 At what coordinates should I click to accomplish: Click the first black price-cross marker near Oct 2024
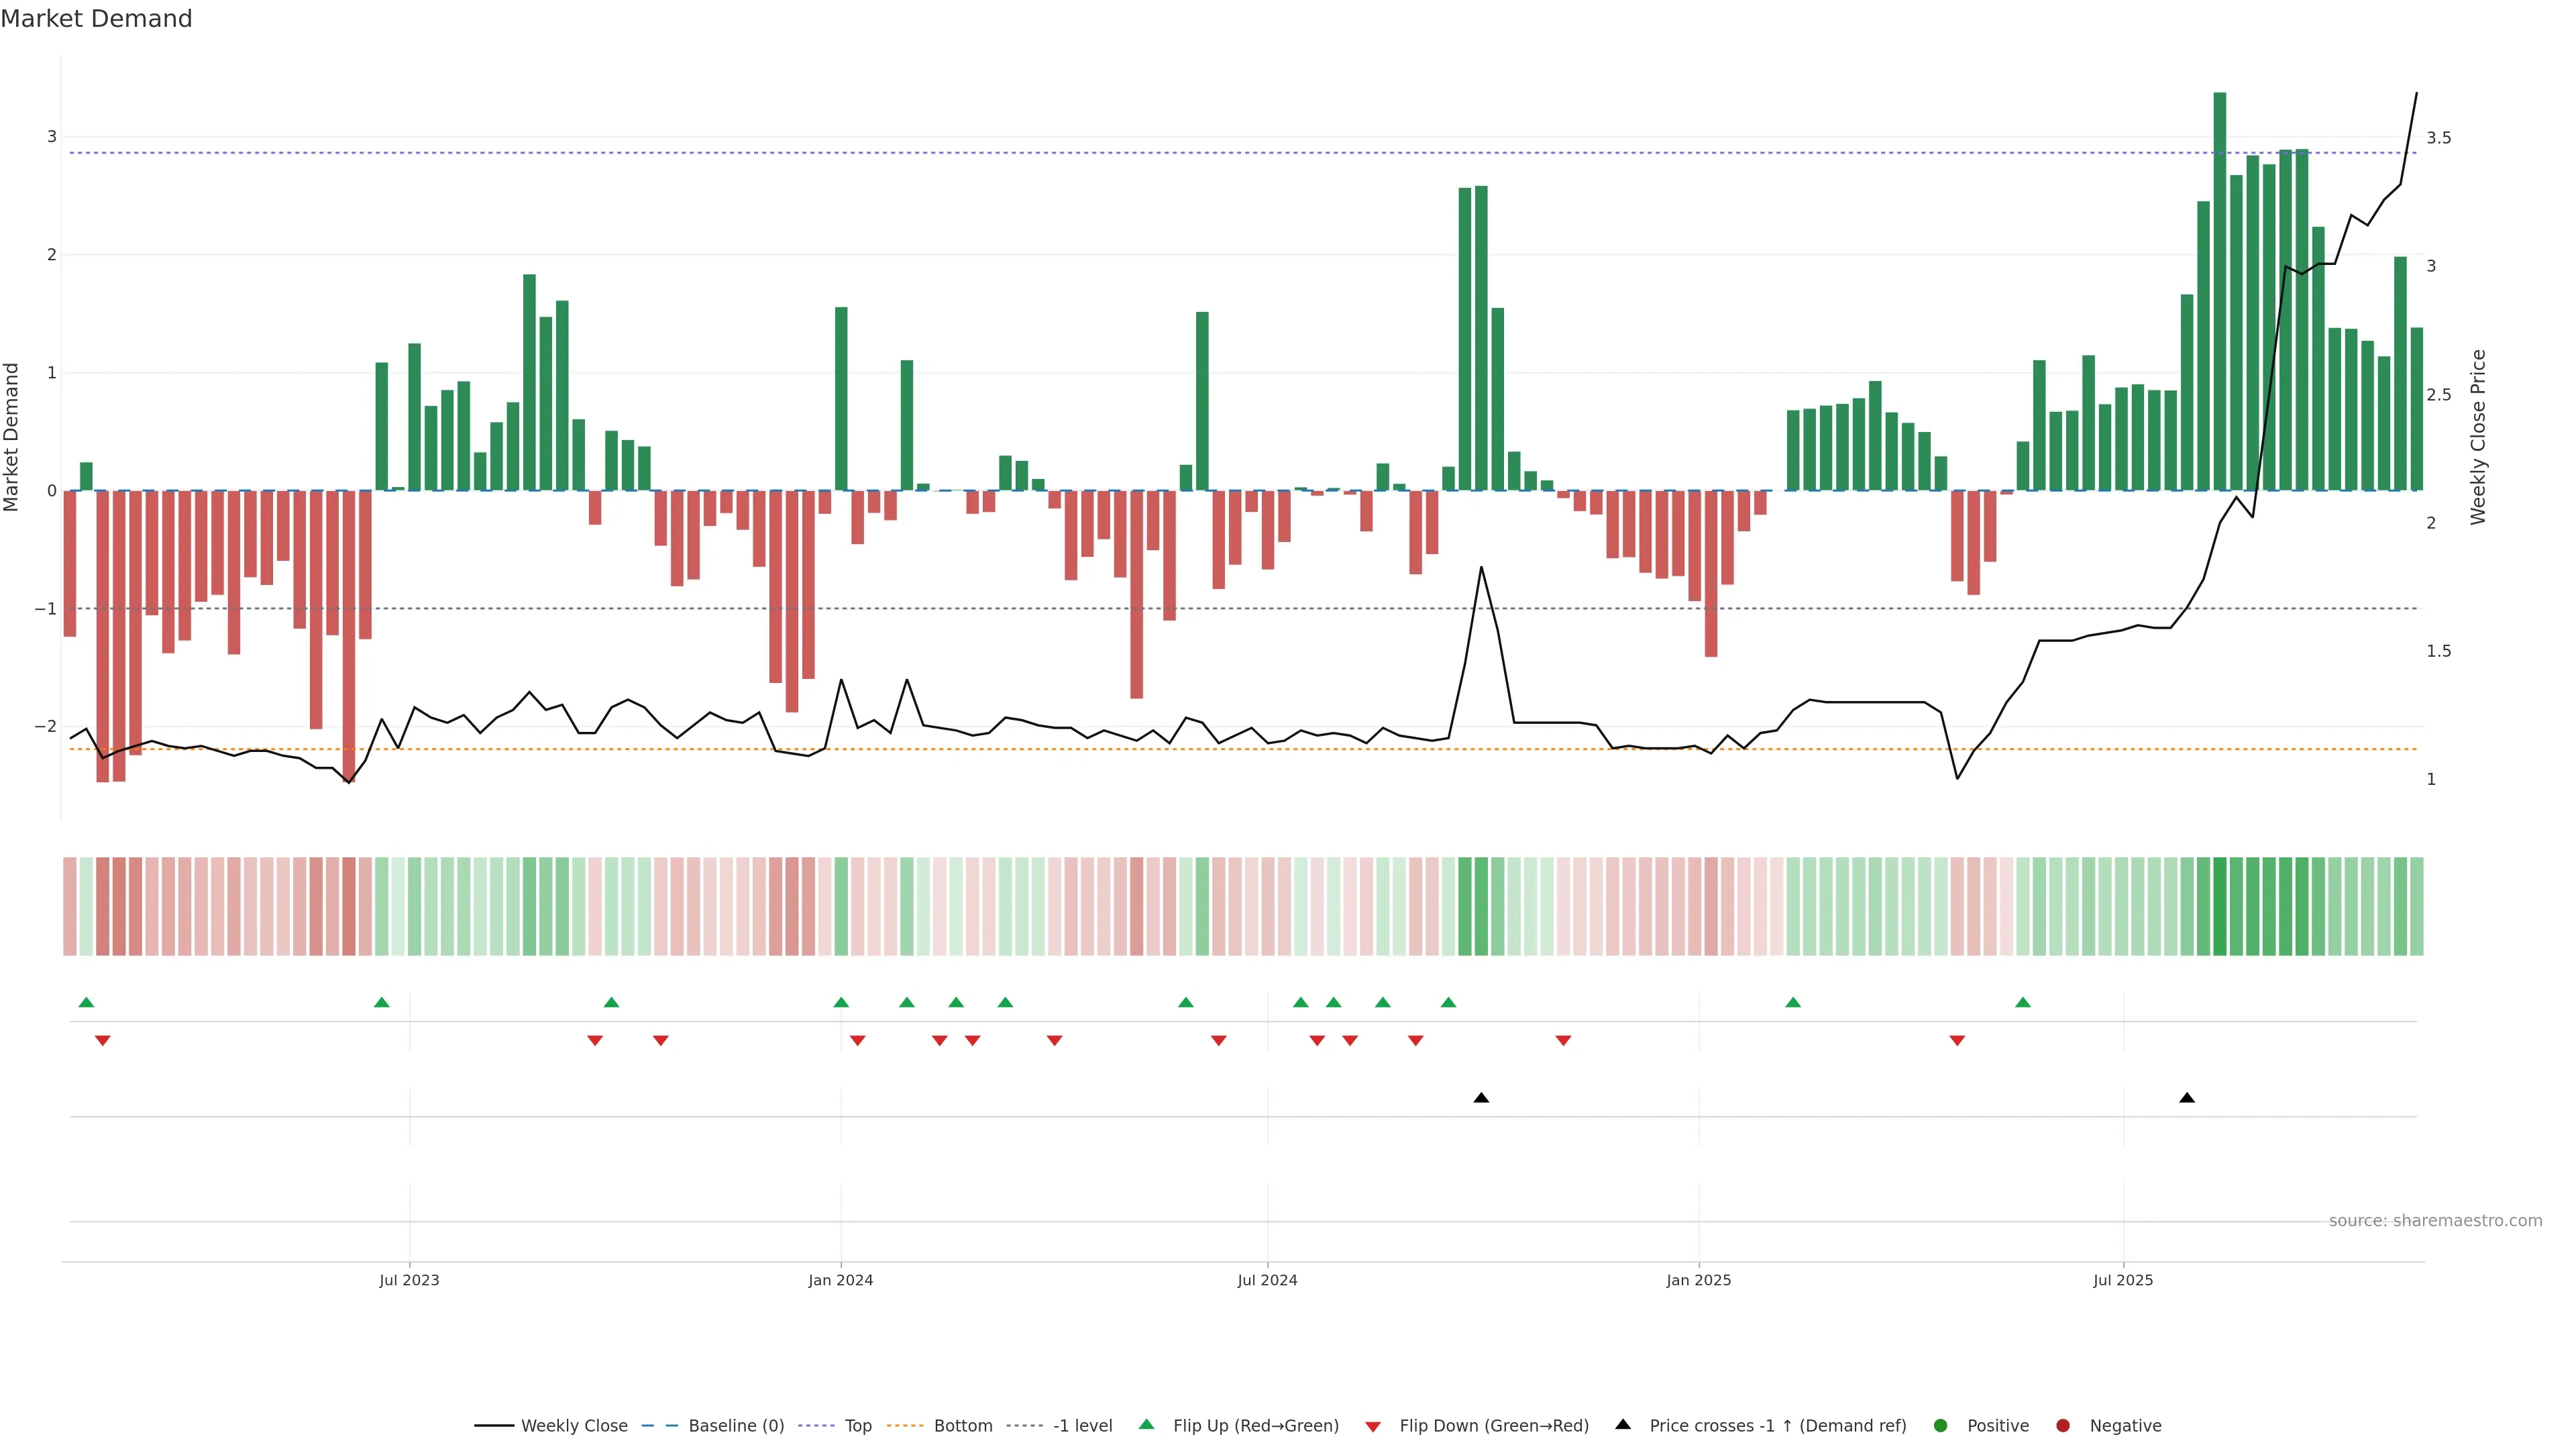tap(1481, 1098)
